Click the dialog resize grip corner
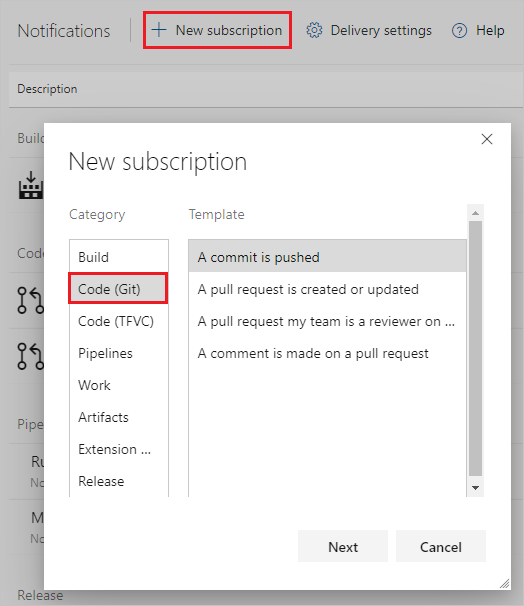Image resolution: width=524 pixels, height=606 pixels. (x=504, y=583)
